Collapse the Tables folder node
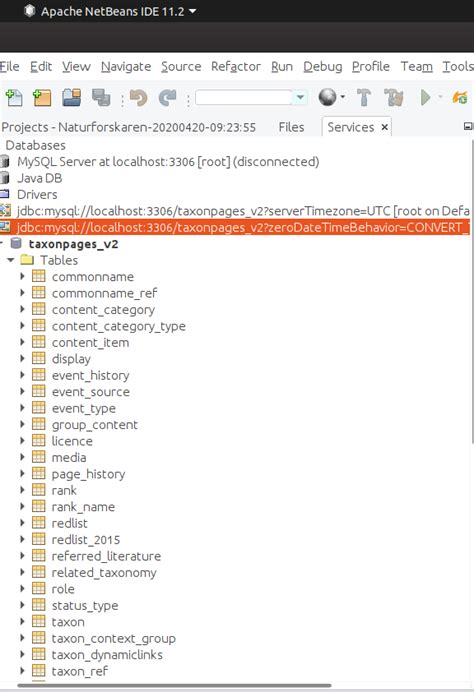 pos(11,260)
